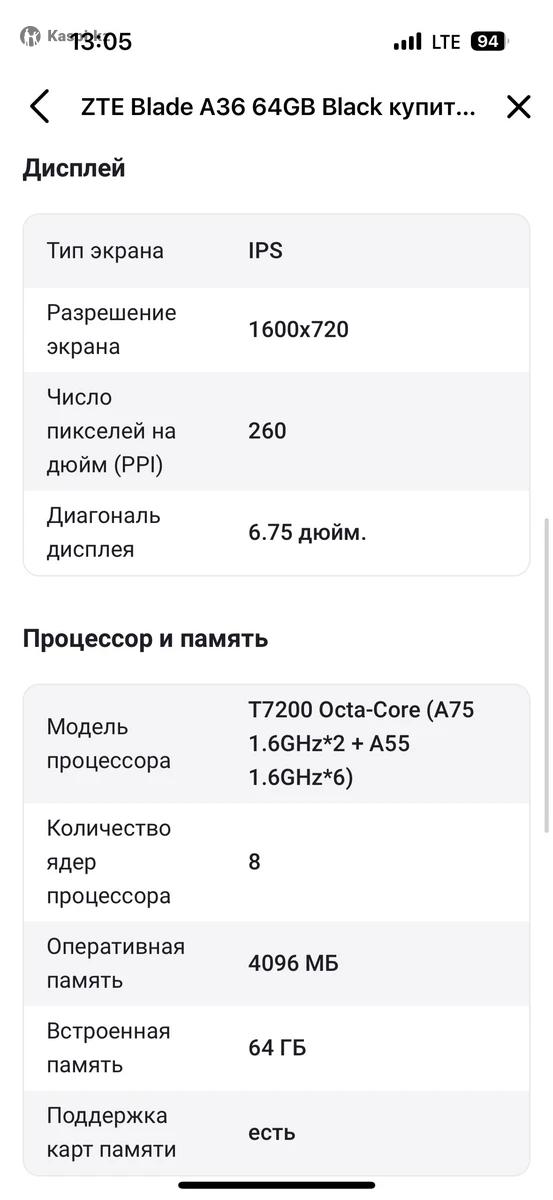The image size is (553, 1200).
Task: Tap the PPI value 260
Action: click(x=267, y=431)
